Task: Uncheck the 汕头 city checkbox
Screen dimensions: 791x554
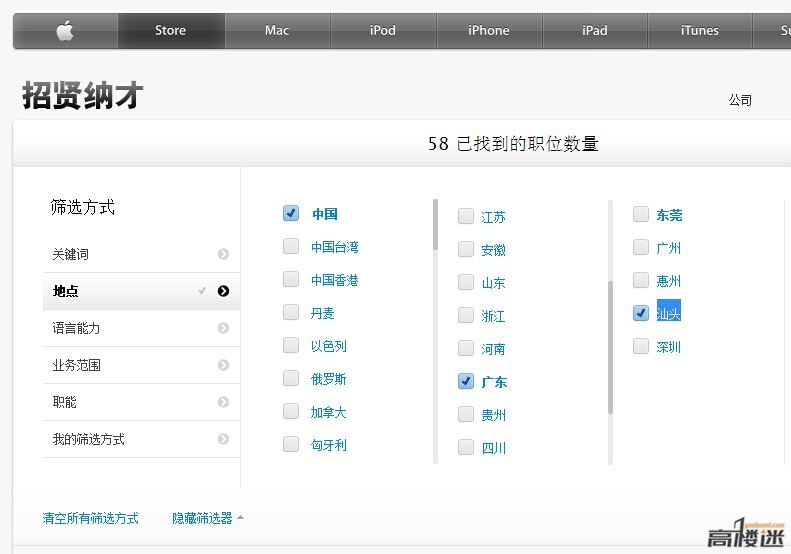Action: [x=641, y=313]
